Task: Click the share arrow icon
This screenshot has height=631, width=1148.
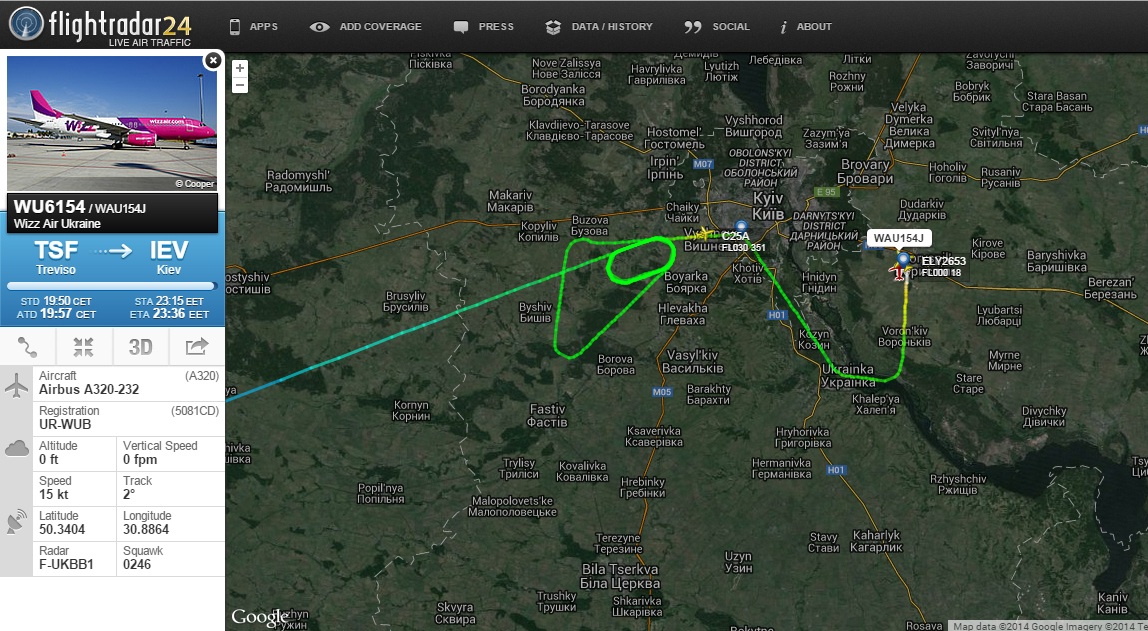Action: [x=197, y=346]
